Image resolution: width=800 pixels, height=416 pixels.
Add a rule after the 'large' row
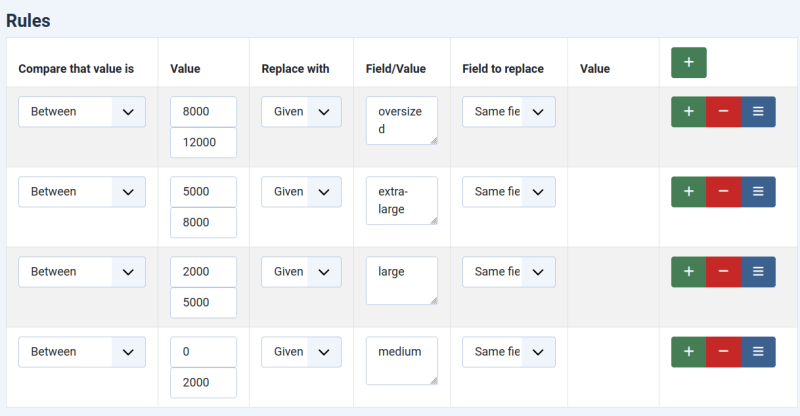click(x=688, y=272)
